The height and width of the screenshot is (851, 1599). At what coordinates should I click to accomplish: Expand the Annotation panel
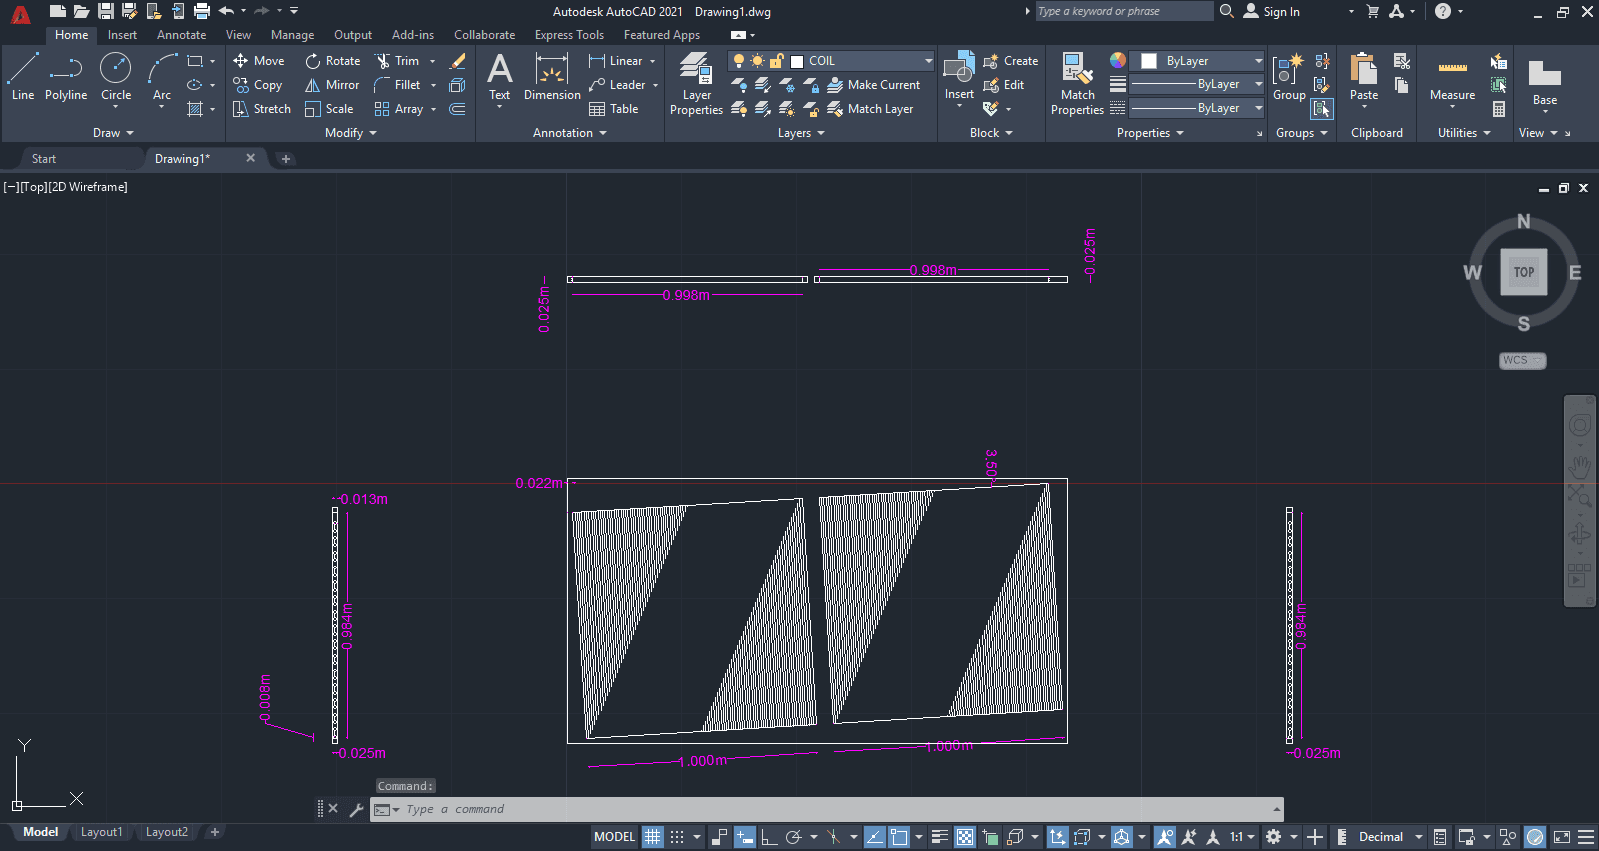coord(570,133)
